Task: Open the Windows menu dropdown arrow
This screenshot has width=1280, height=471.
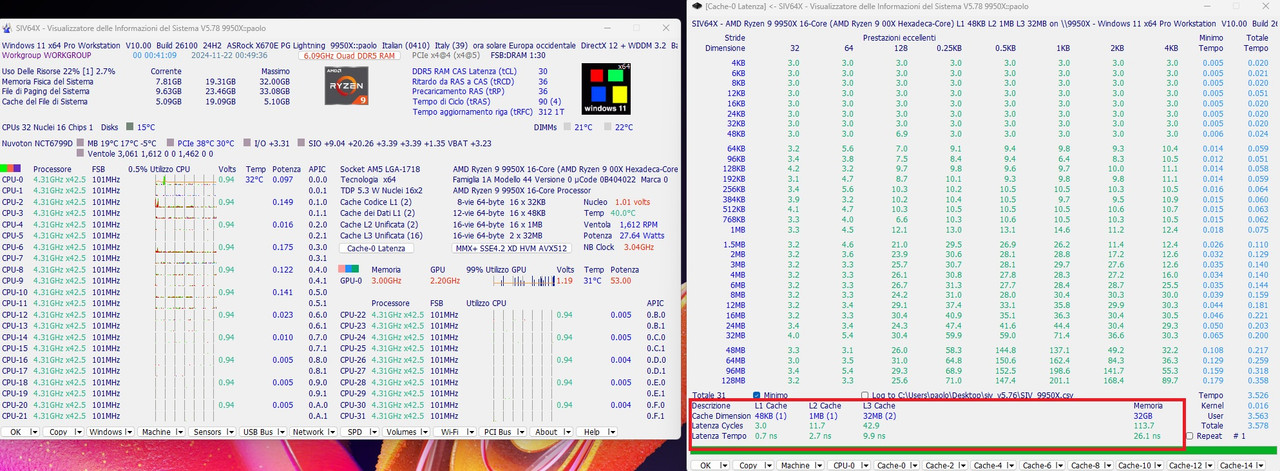Action: (129, 432)
